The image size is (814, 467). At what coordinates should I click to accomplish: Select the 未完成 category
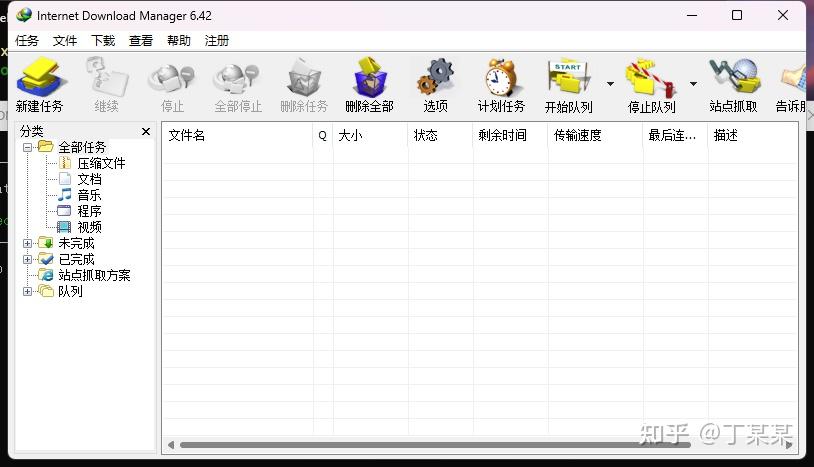76,243
